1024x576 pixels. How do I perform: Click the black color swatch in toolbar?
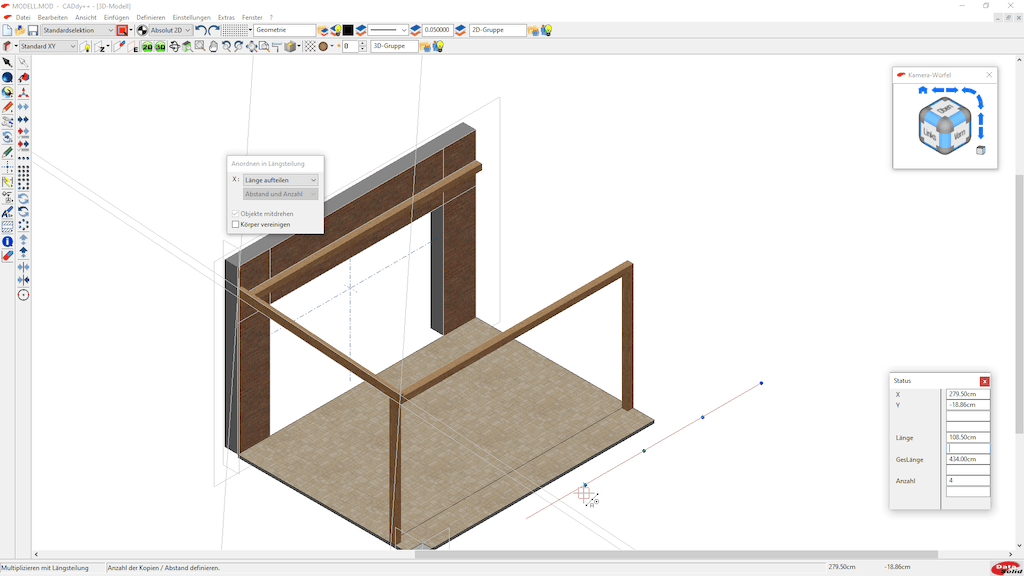348,30
